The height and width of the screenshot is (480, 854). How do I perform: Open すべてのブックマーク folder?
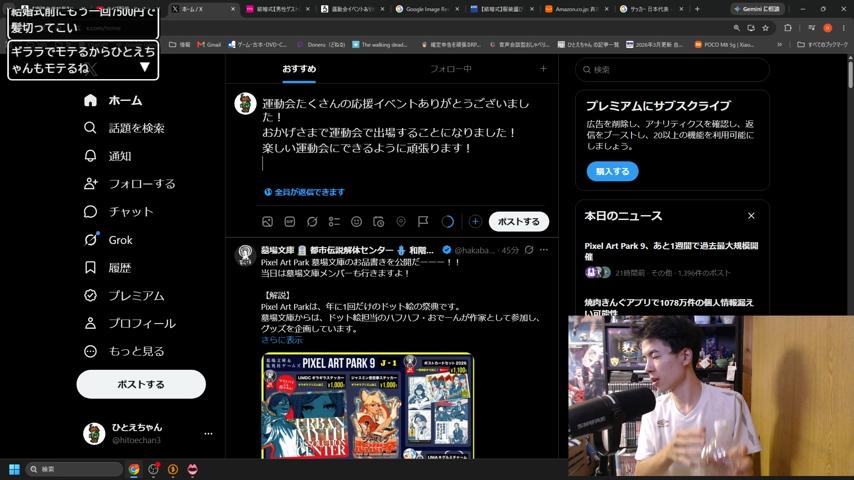click(x=822, y=45)
